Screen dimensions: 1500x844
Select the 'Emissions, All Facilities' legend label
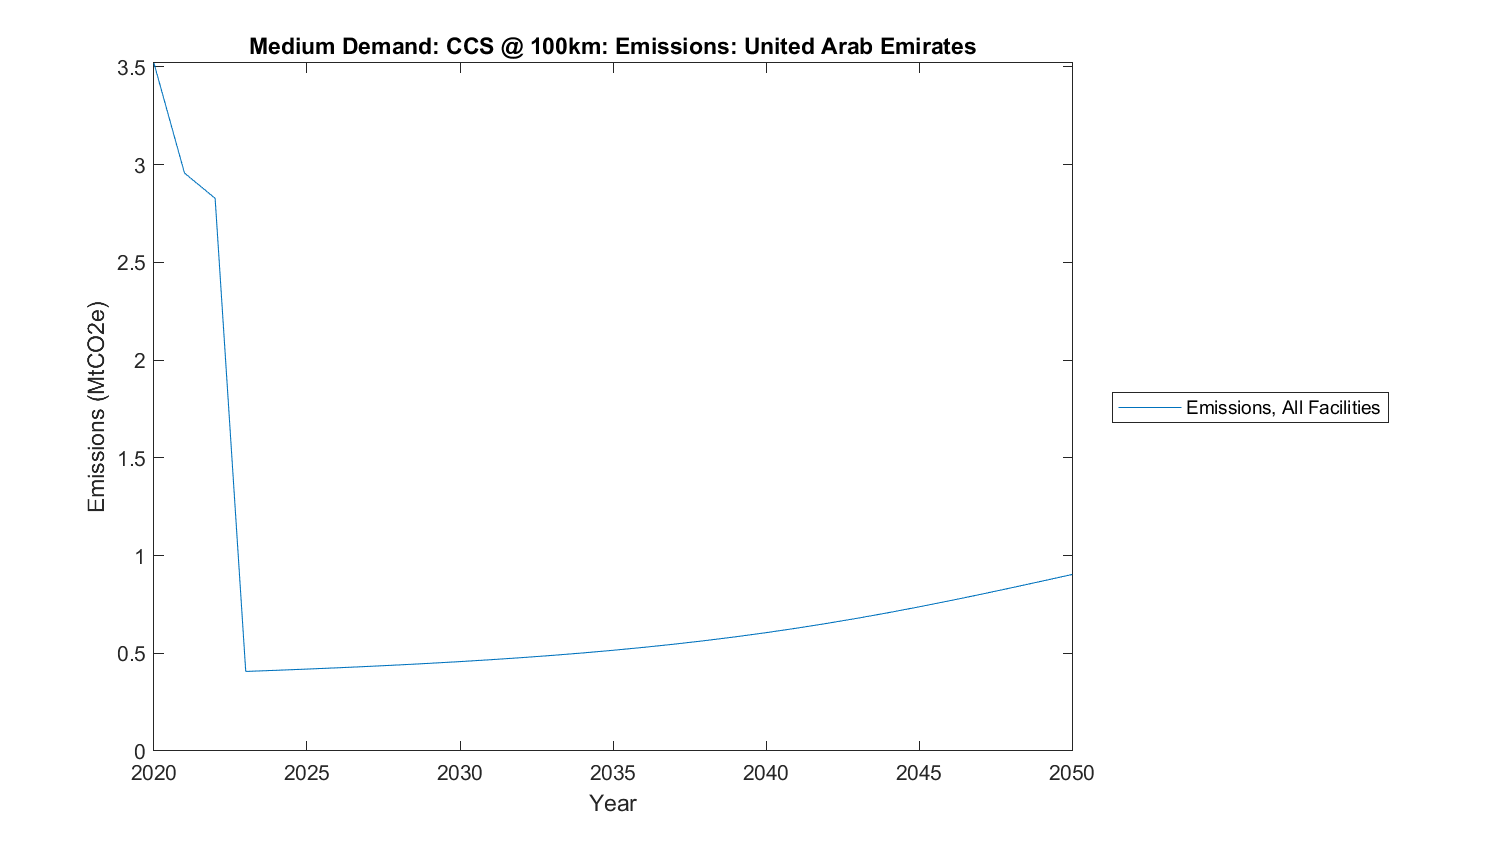(1282, 408)
